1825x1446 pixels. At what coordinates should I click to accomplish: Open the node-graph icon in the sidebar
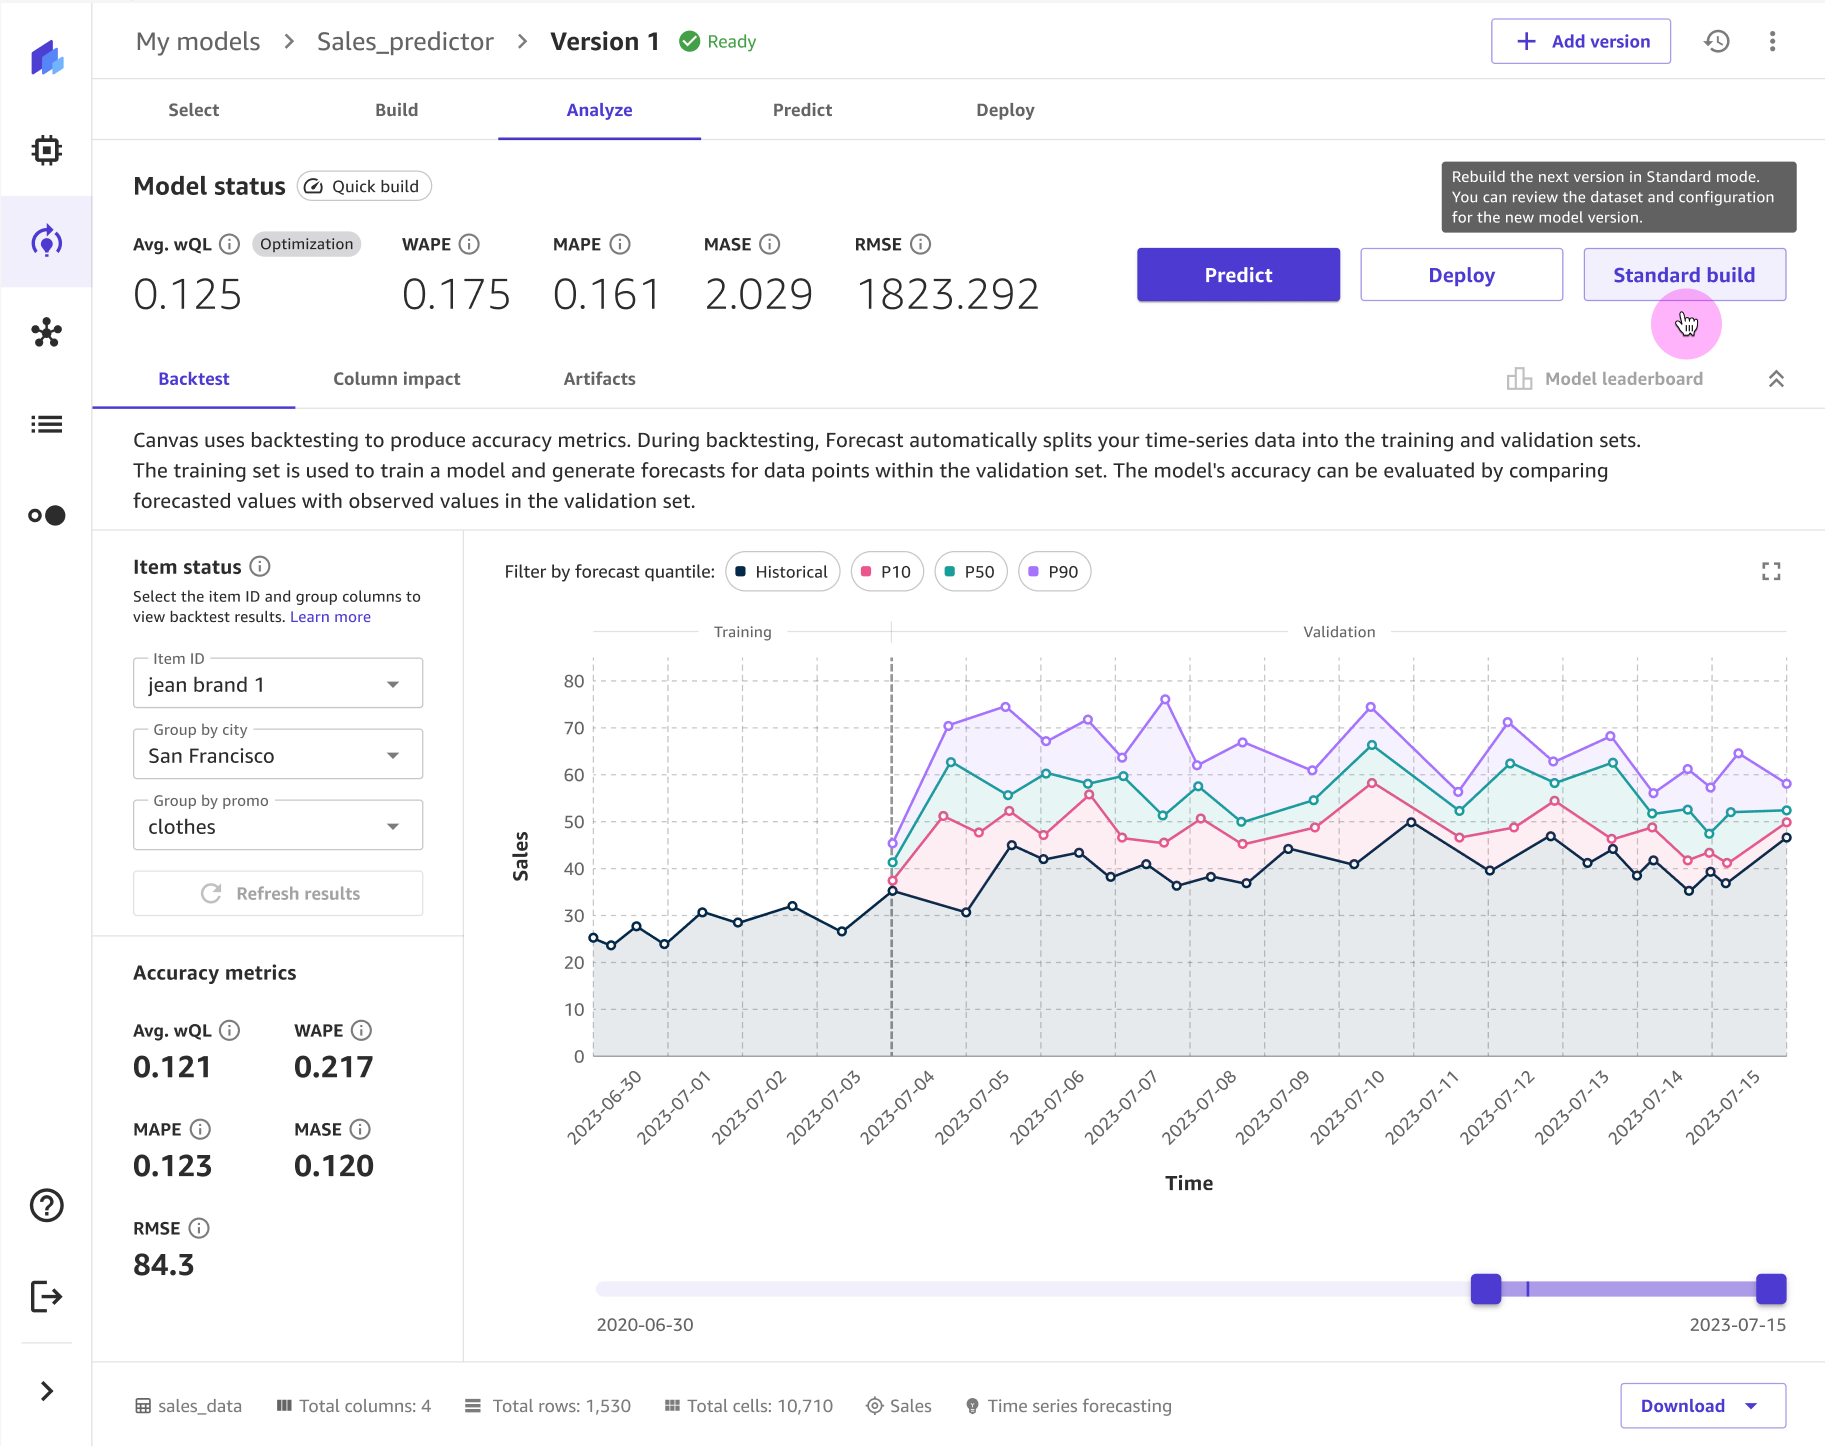[46, 334]
